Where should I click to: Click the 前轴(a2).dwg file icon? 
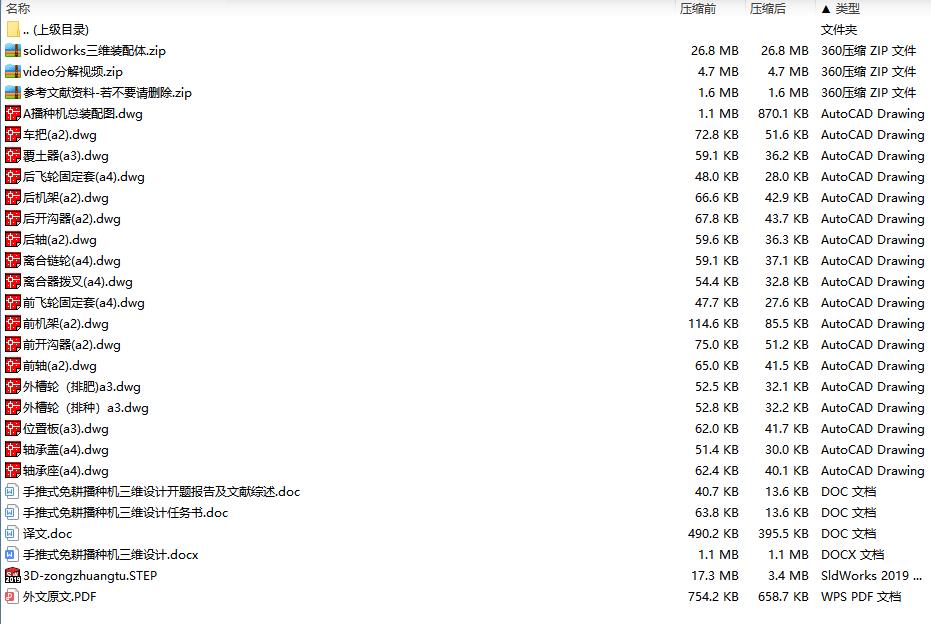click(x=13, y=366)
